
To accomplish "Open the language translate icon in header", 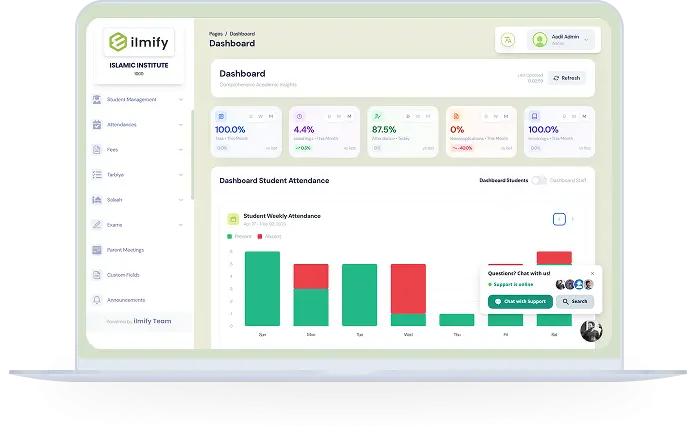I will (508, 40).
